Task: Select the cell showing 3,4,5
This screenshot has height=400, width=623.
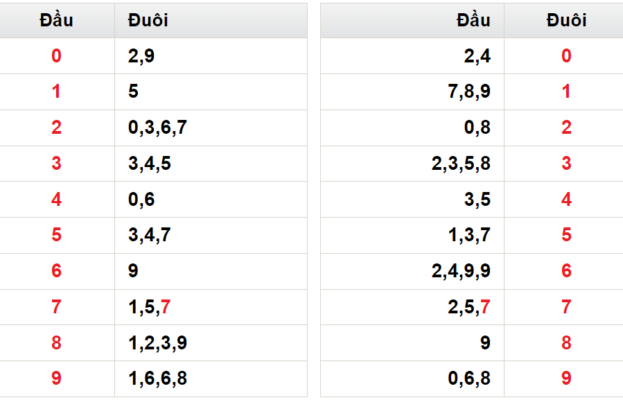Action: click(211, 163)
